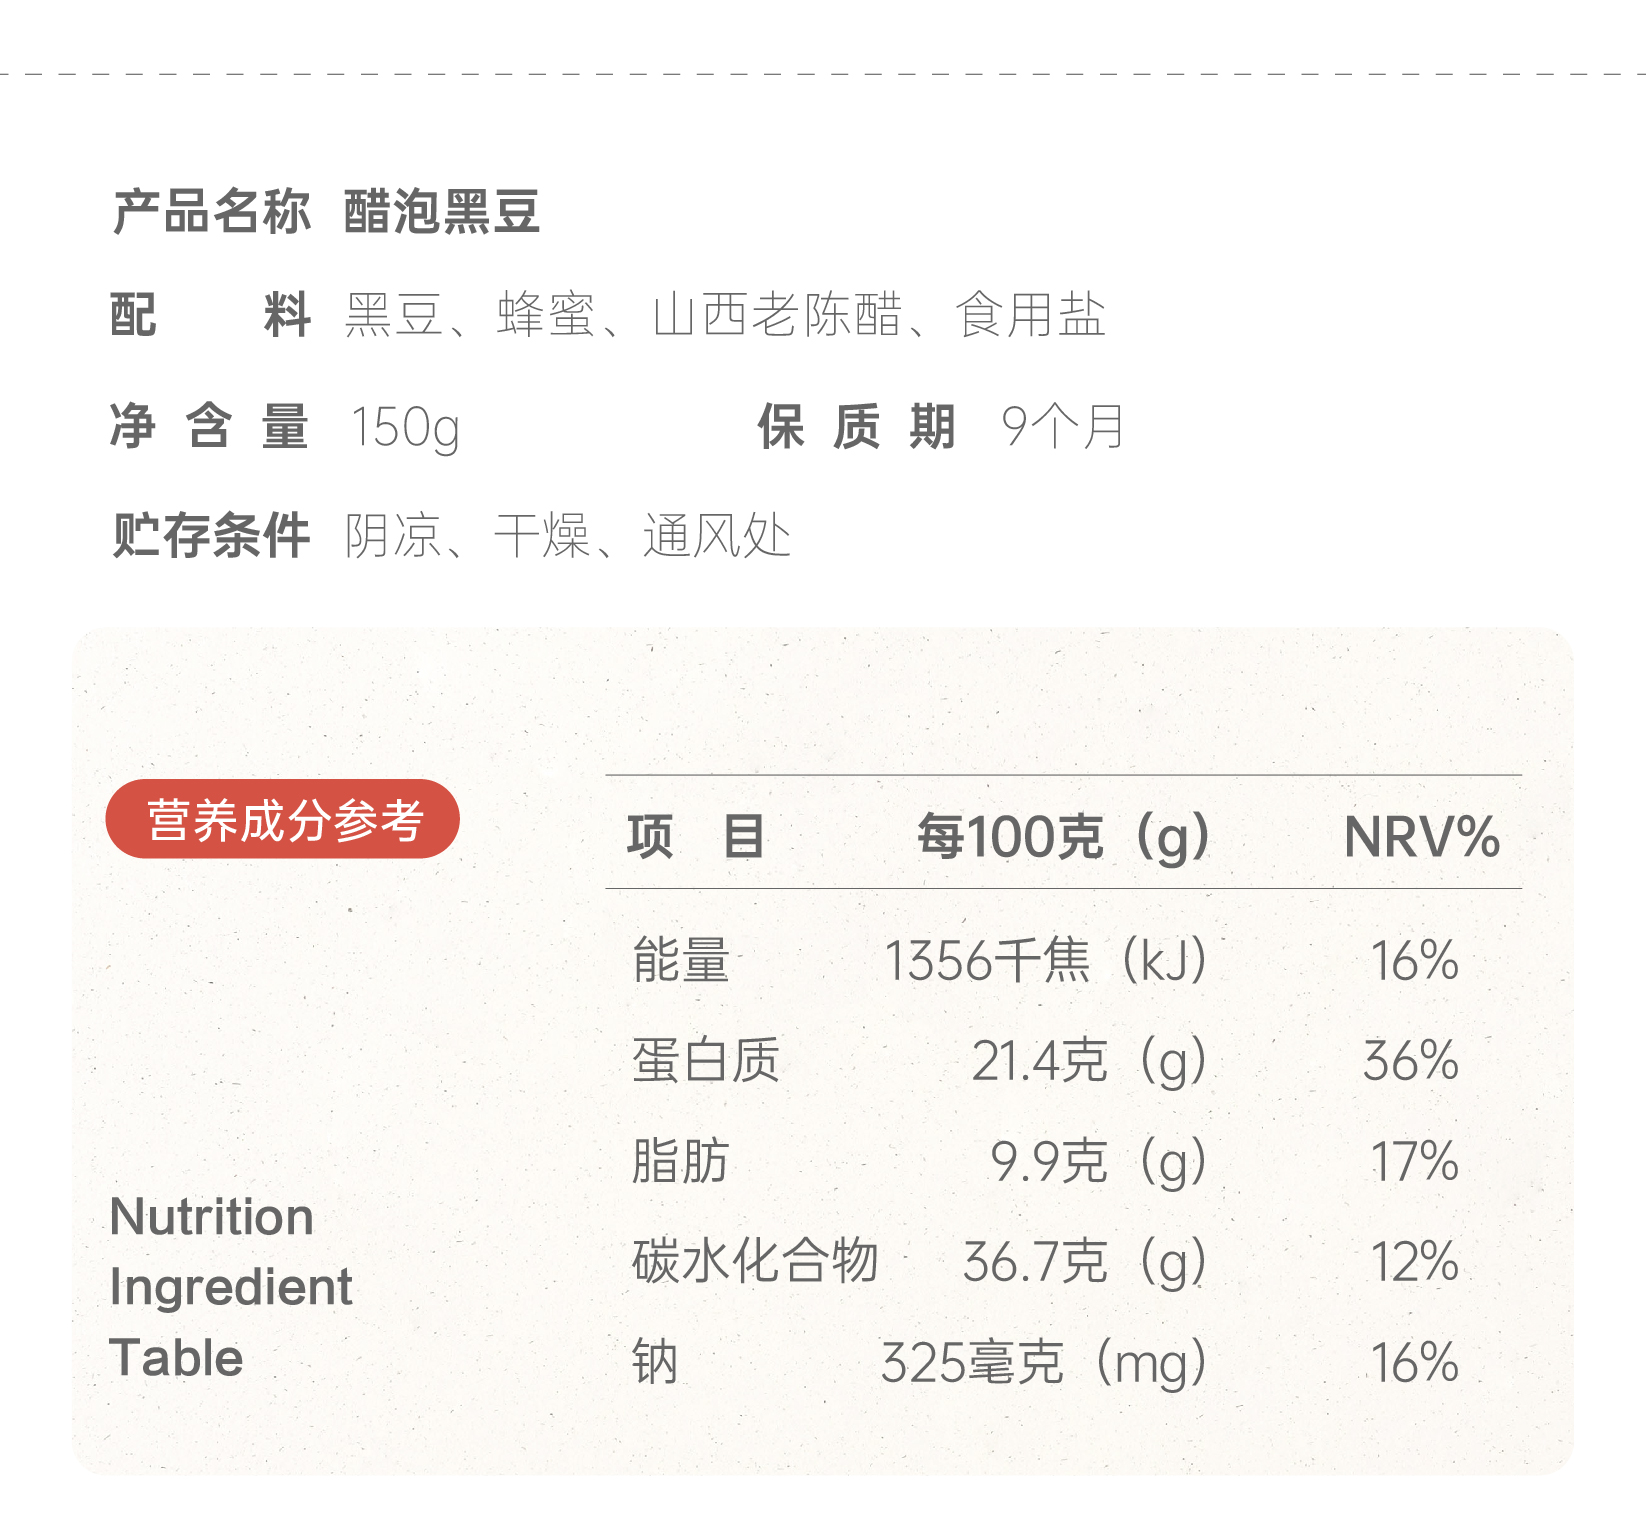Click the storage conditions text 阴凉、干燥、通风处
Screen dimensions: 1646x1538
[x=568, y=536]
